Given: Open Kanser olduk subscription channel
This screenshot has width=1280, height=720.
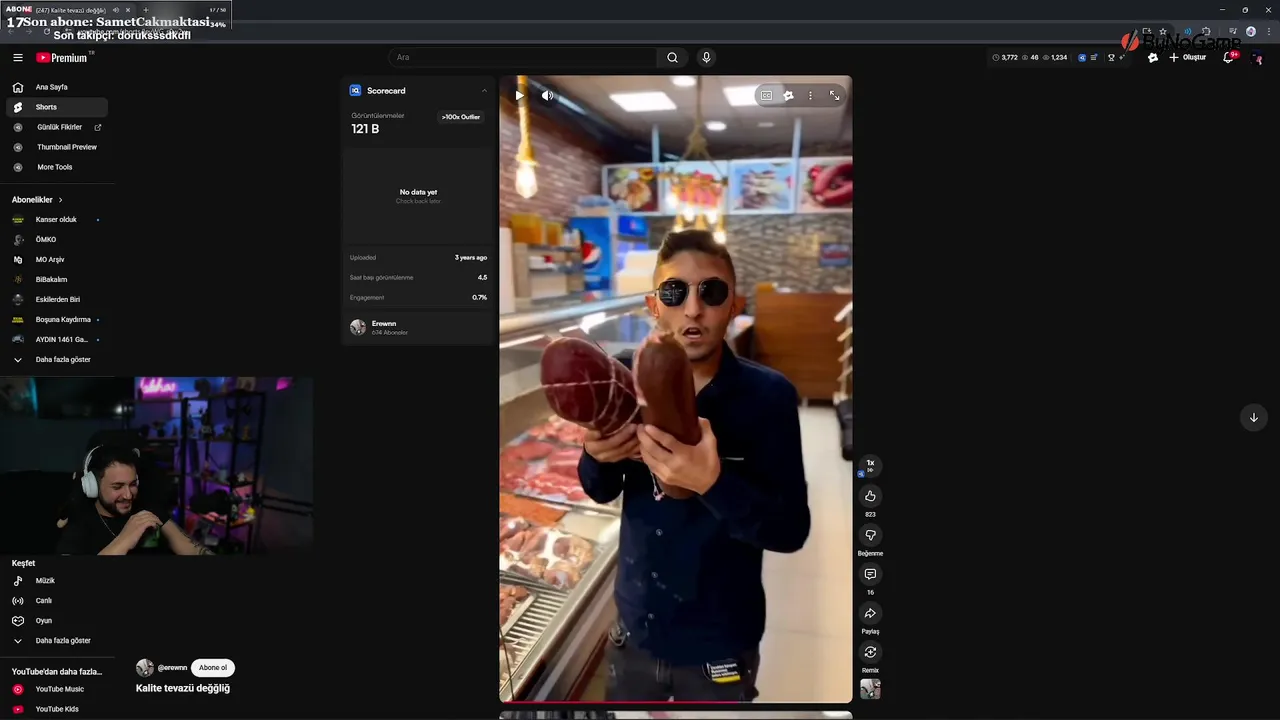Looking at the screenshot, I should 57,219.
